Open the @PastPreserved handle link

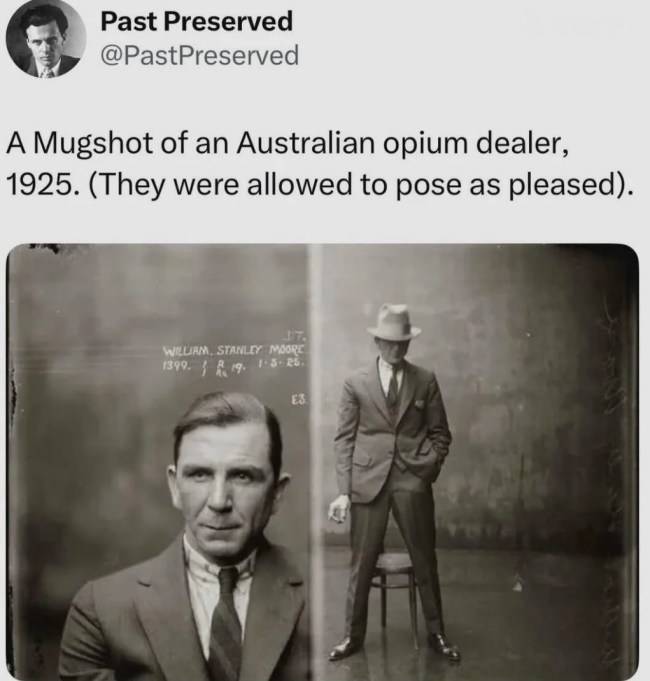click(x=200, y=55)
